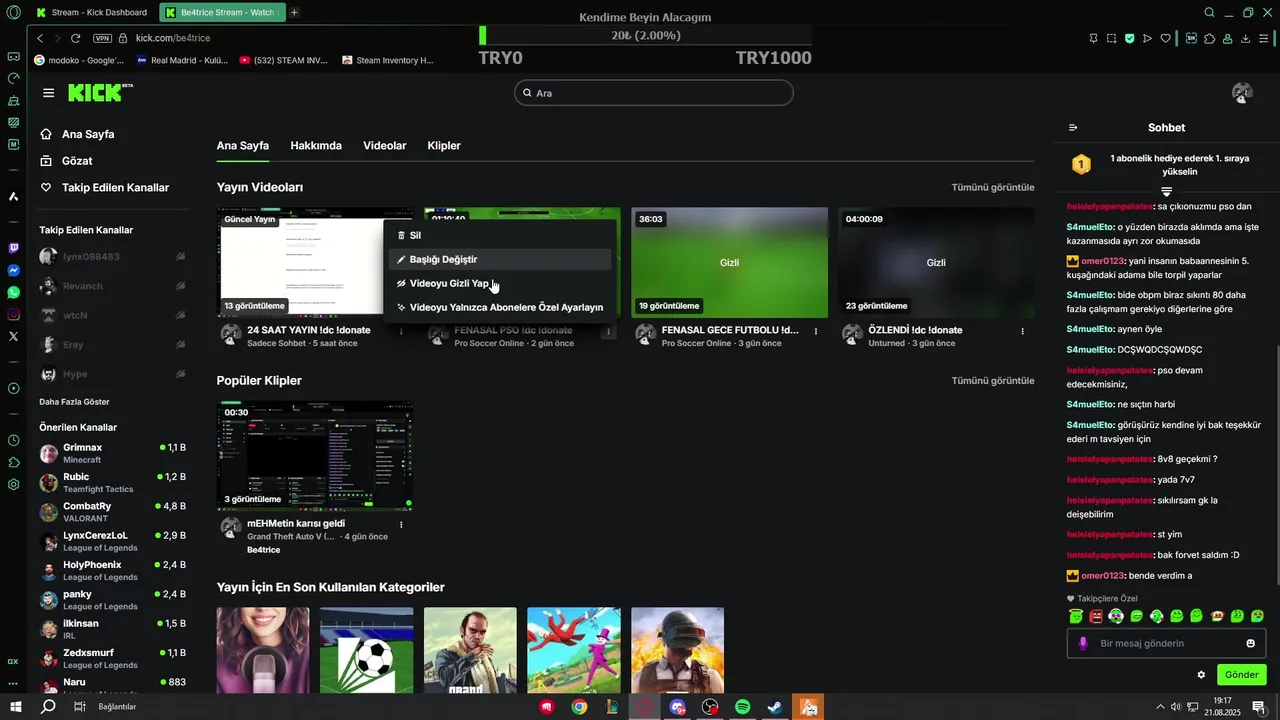Choose Videoyu Yalnızca Abonelere Özel Ayarlayın
The width and height of the screenshot is (1280, 720).
coord(500,307)
